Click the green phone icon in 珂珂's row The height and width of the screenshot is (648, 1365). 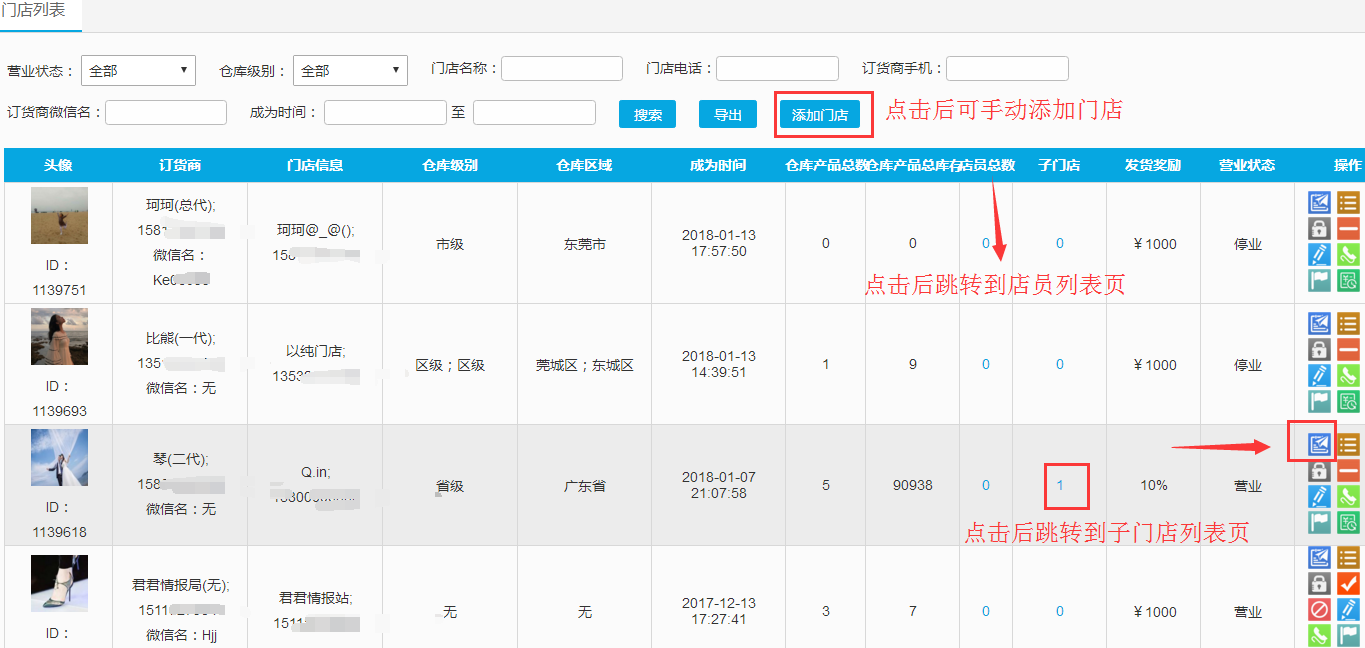click(1349, 255)
